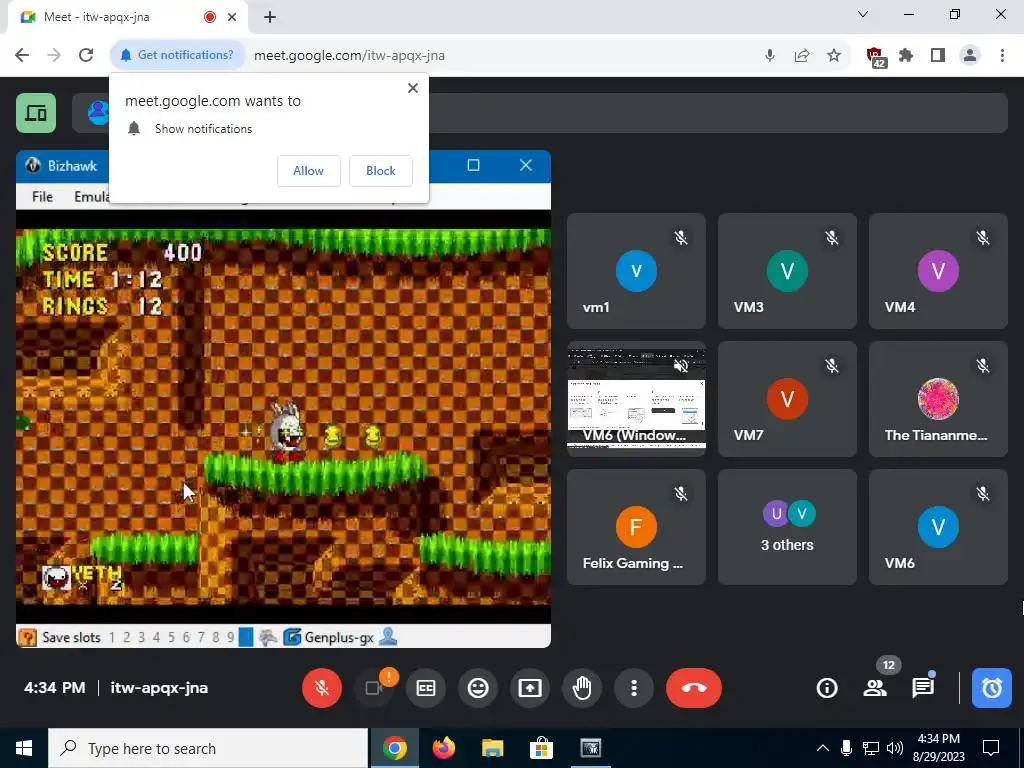Dismiss the notification permission popup
1024x768 pixels.
click(413, 88)
